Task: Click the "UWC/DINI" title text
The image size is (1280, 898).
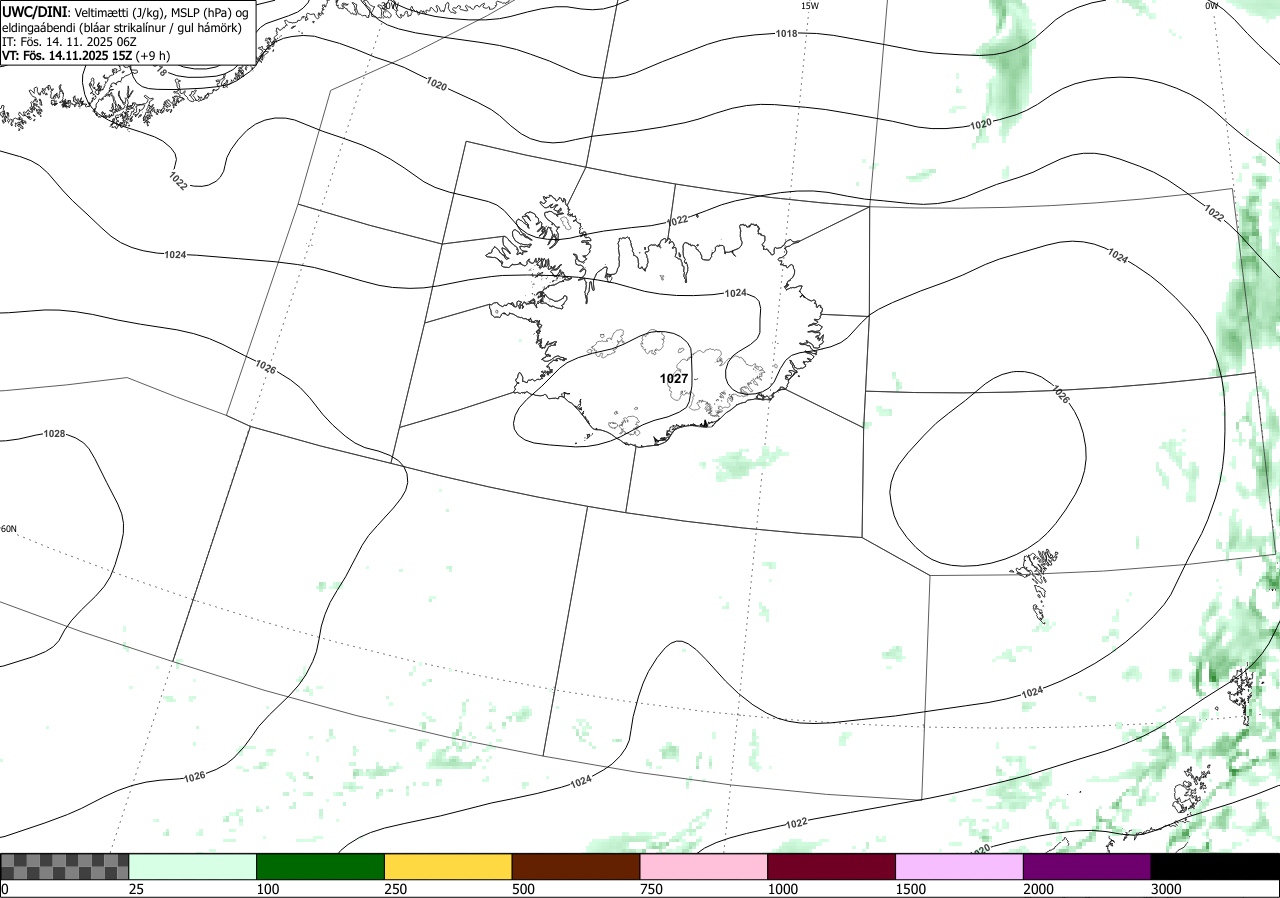Action: [x=35, y=11]
